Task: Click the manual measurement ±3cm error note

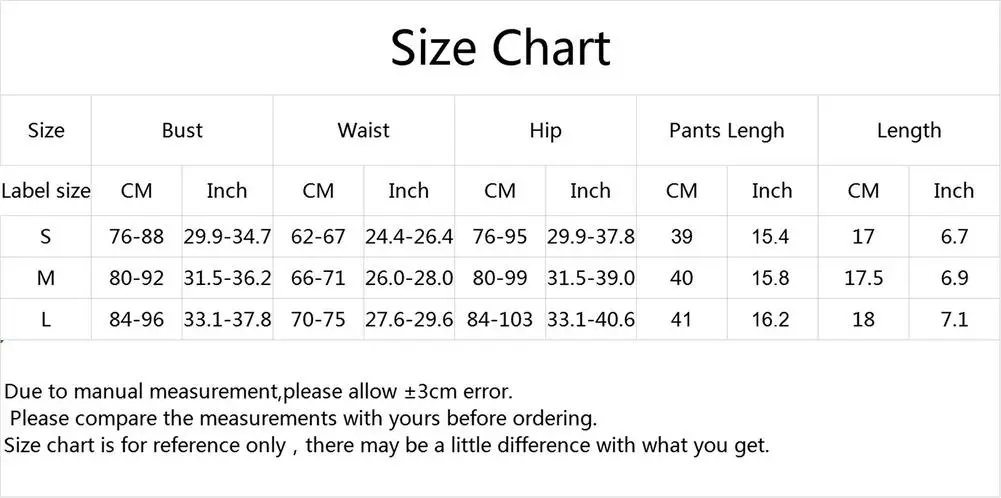Action: [259, 391]
